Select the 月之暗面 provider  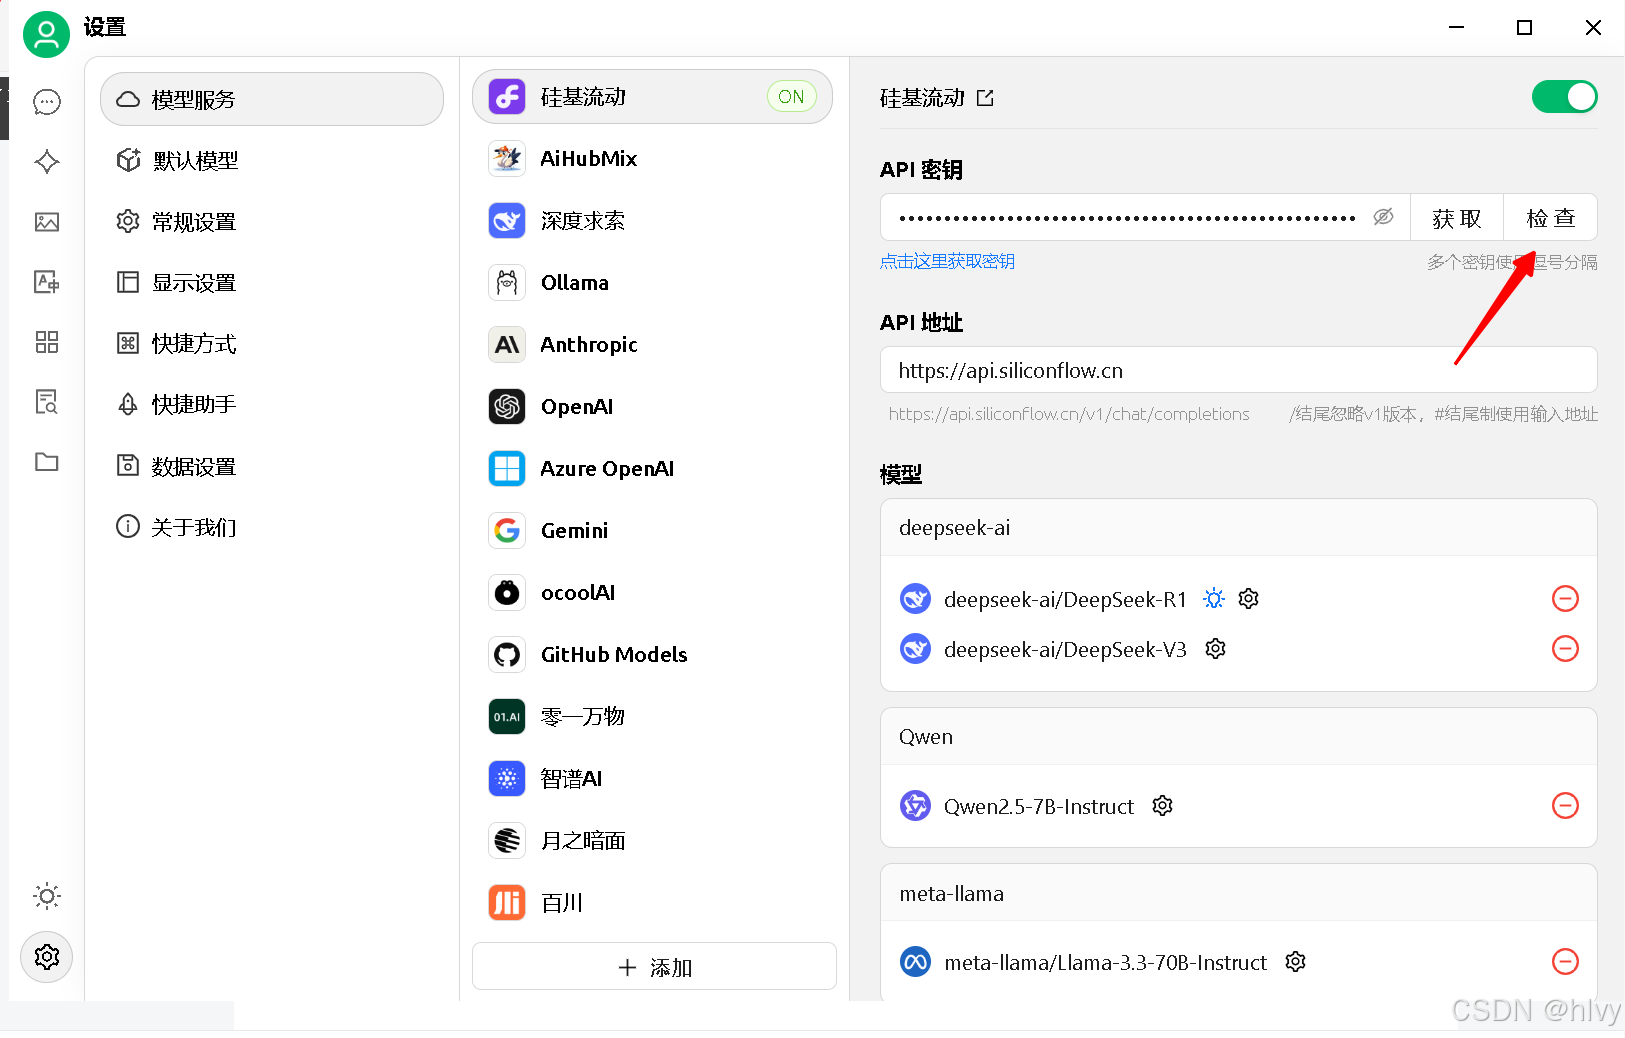point(652,841)
